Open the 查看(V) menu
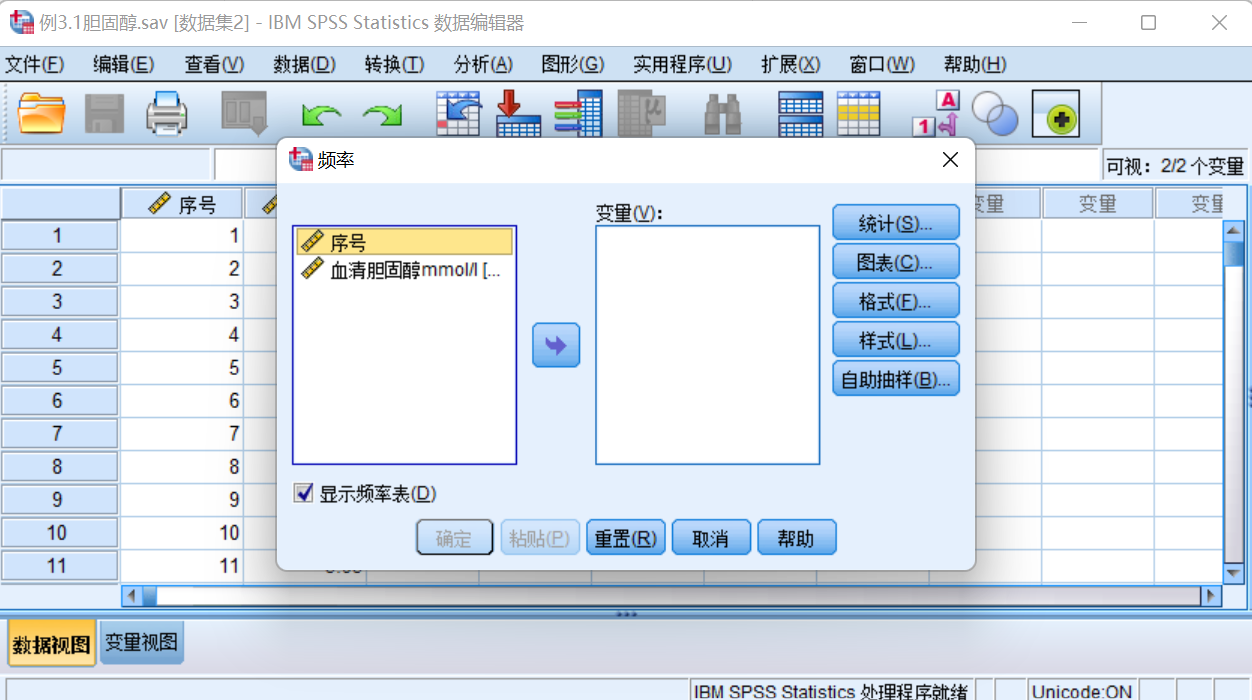The height and width of the screenshot is (700, 1252). point(214,64)
